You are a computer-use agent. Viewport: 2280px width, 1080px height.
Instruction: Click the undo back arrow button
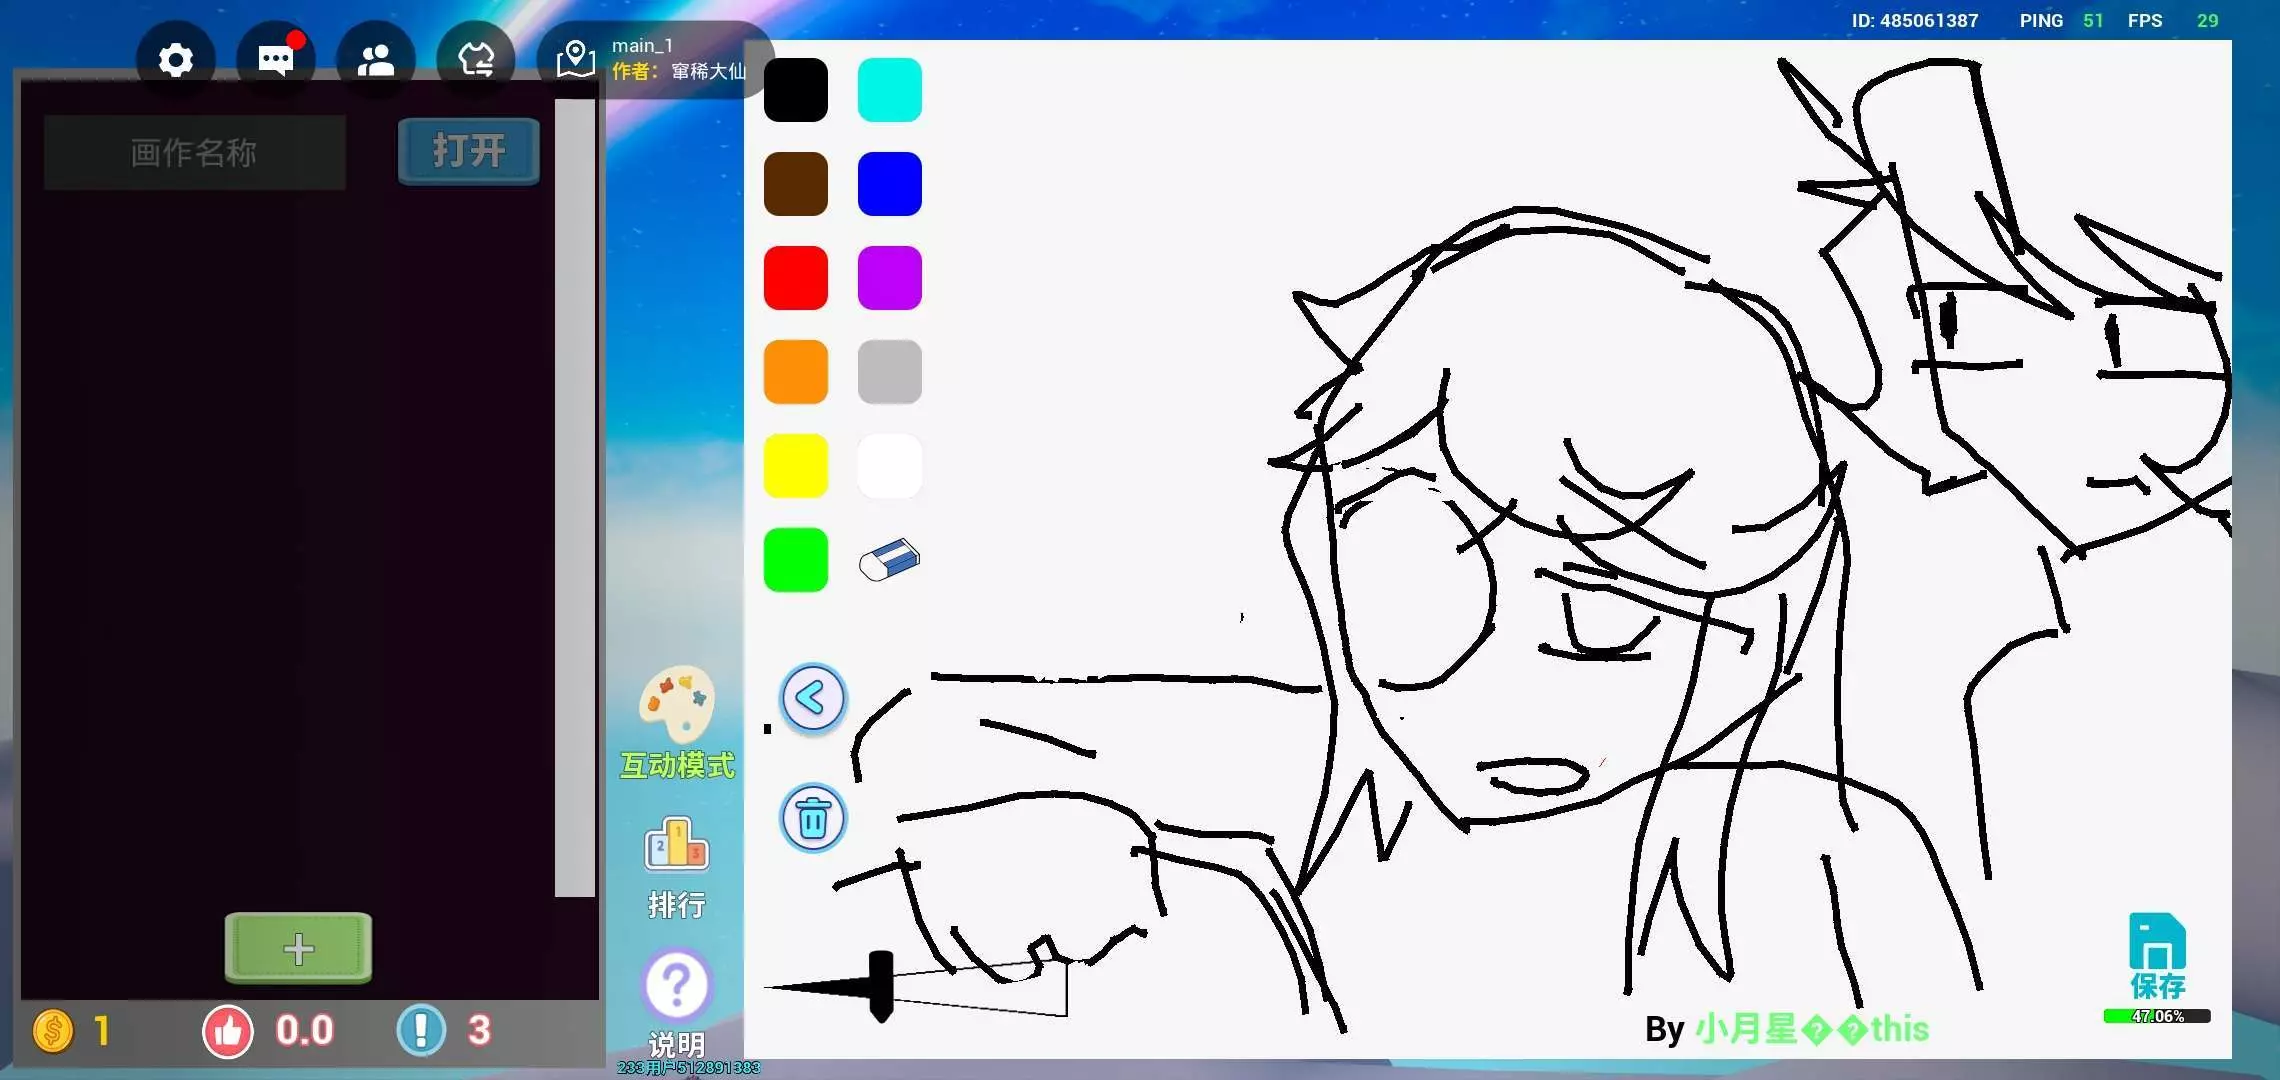tap(812, 698)
